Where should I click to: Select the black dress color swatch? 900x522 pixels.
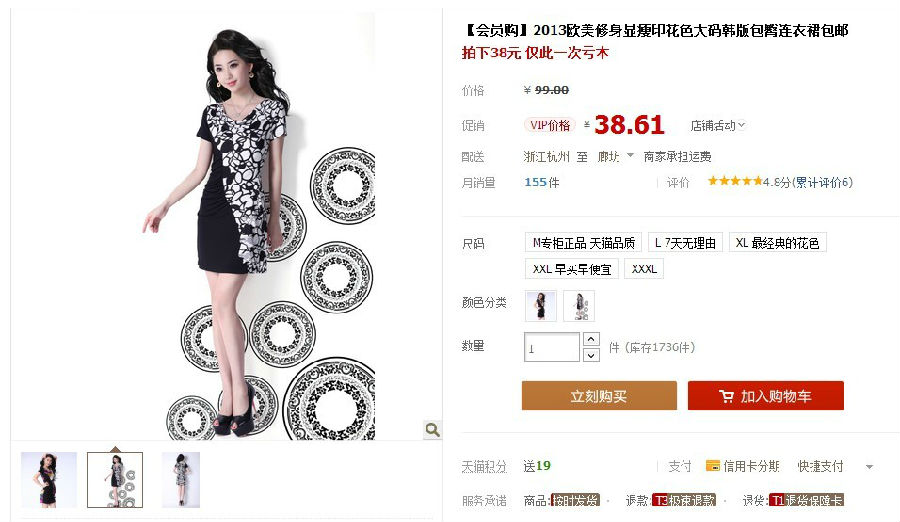[540, 306]
